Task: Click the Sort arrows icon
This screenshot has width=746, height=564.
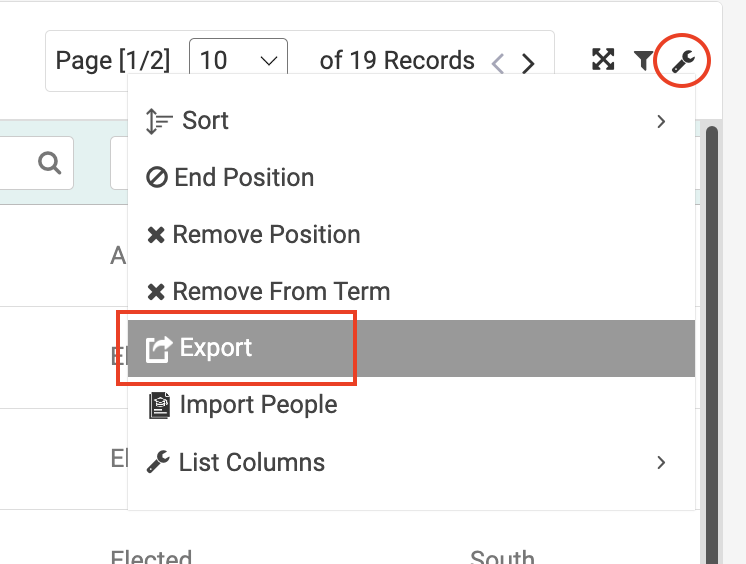Action: point(158,121)
